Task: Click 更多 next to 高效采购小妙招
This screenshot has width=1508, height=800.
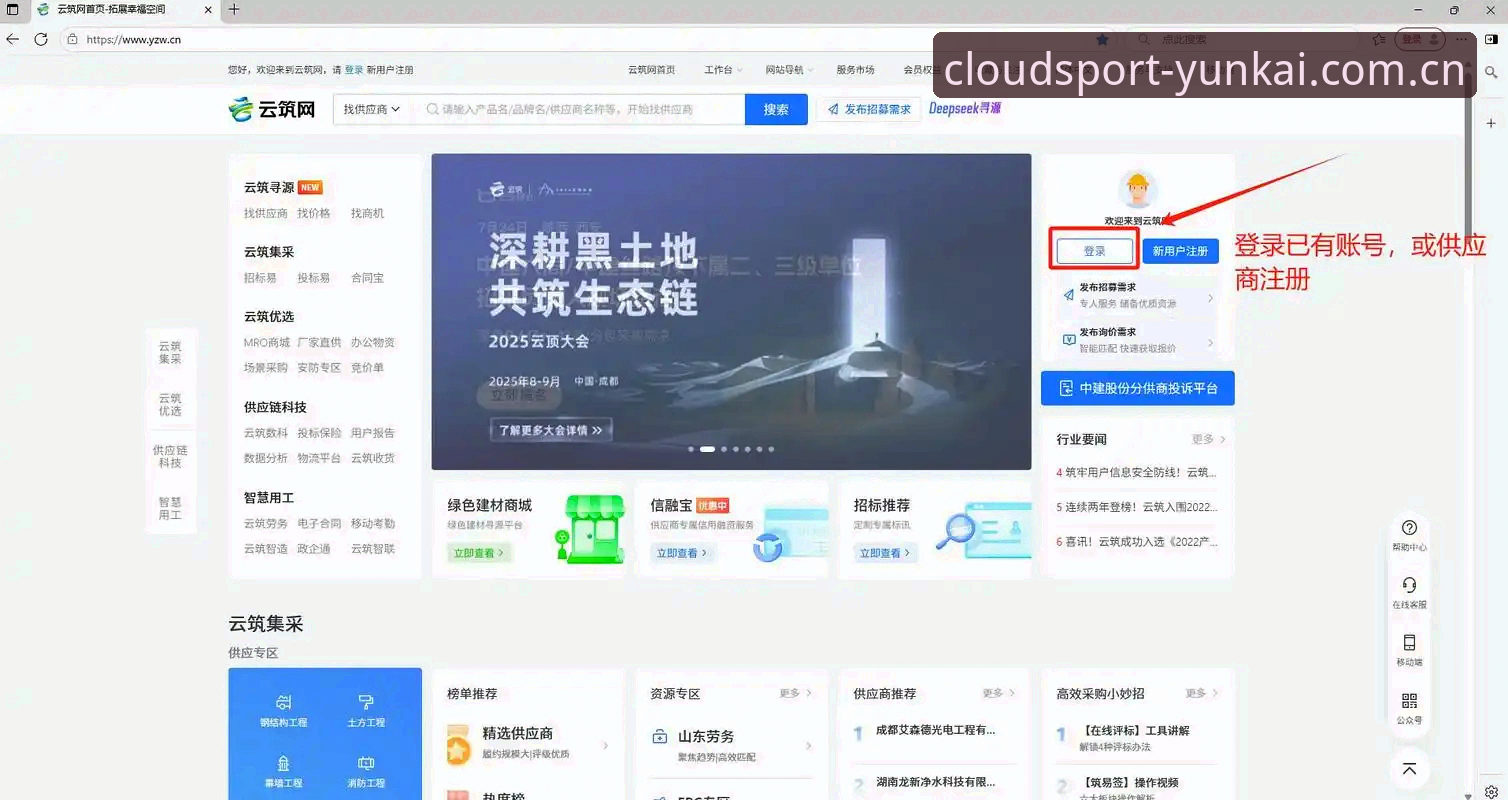Action: tap(1202, 693)
